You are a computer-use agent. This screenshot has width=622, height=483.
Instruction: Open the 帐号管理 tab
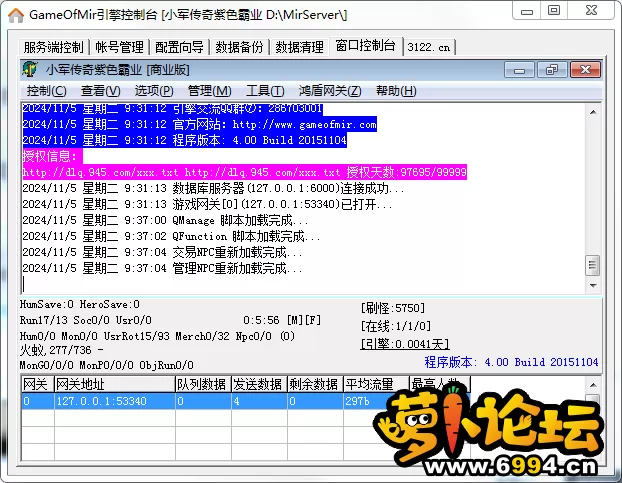[x=119, y=47]
